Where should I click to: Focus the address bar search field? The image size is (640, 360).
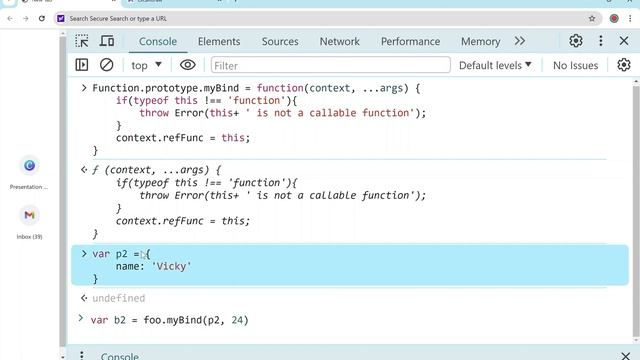pyautogui.click(x=327, y=18)
